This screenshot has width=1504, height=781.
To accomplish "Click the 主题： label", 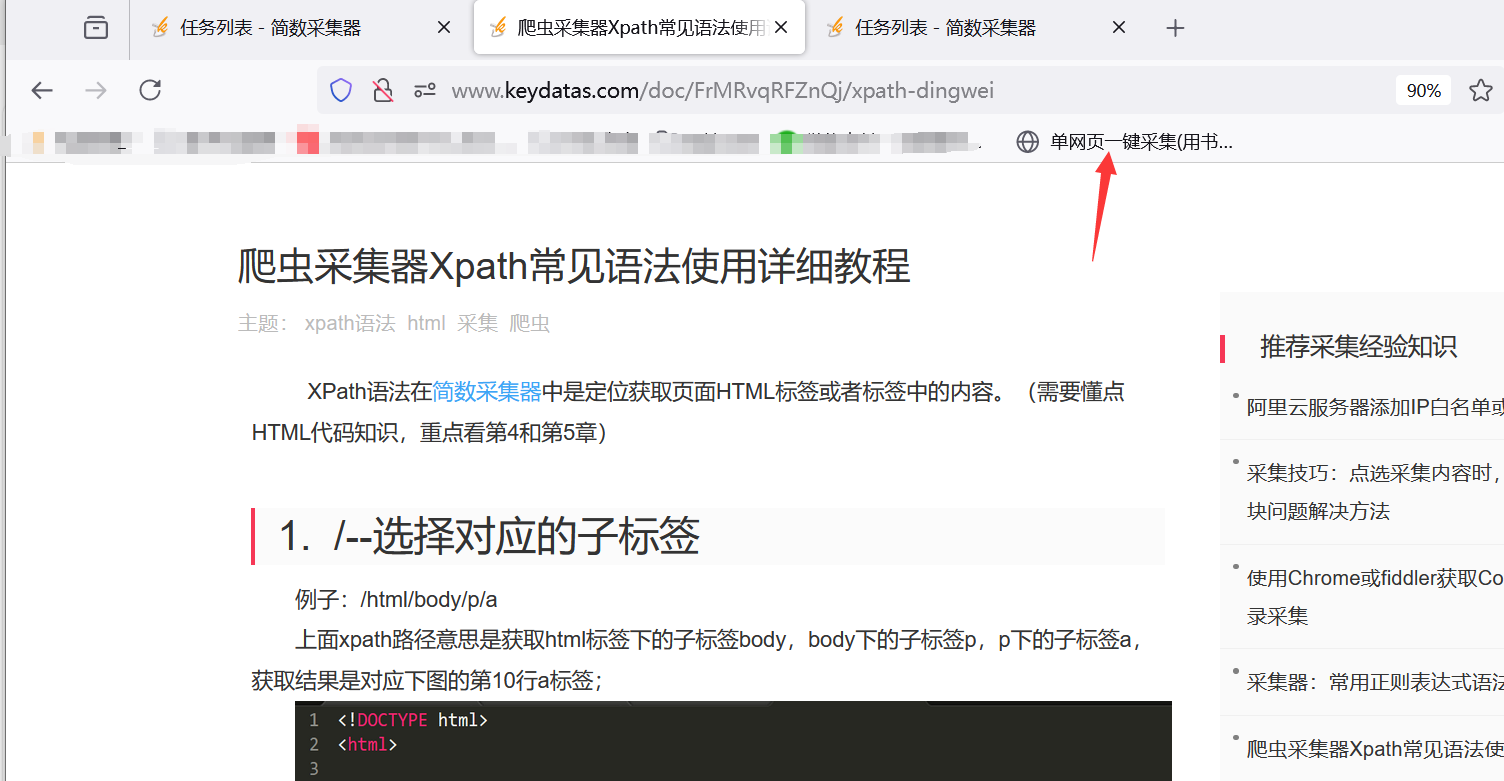I will pyautogui.click(x=264, y=323).
